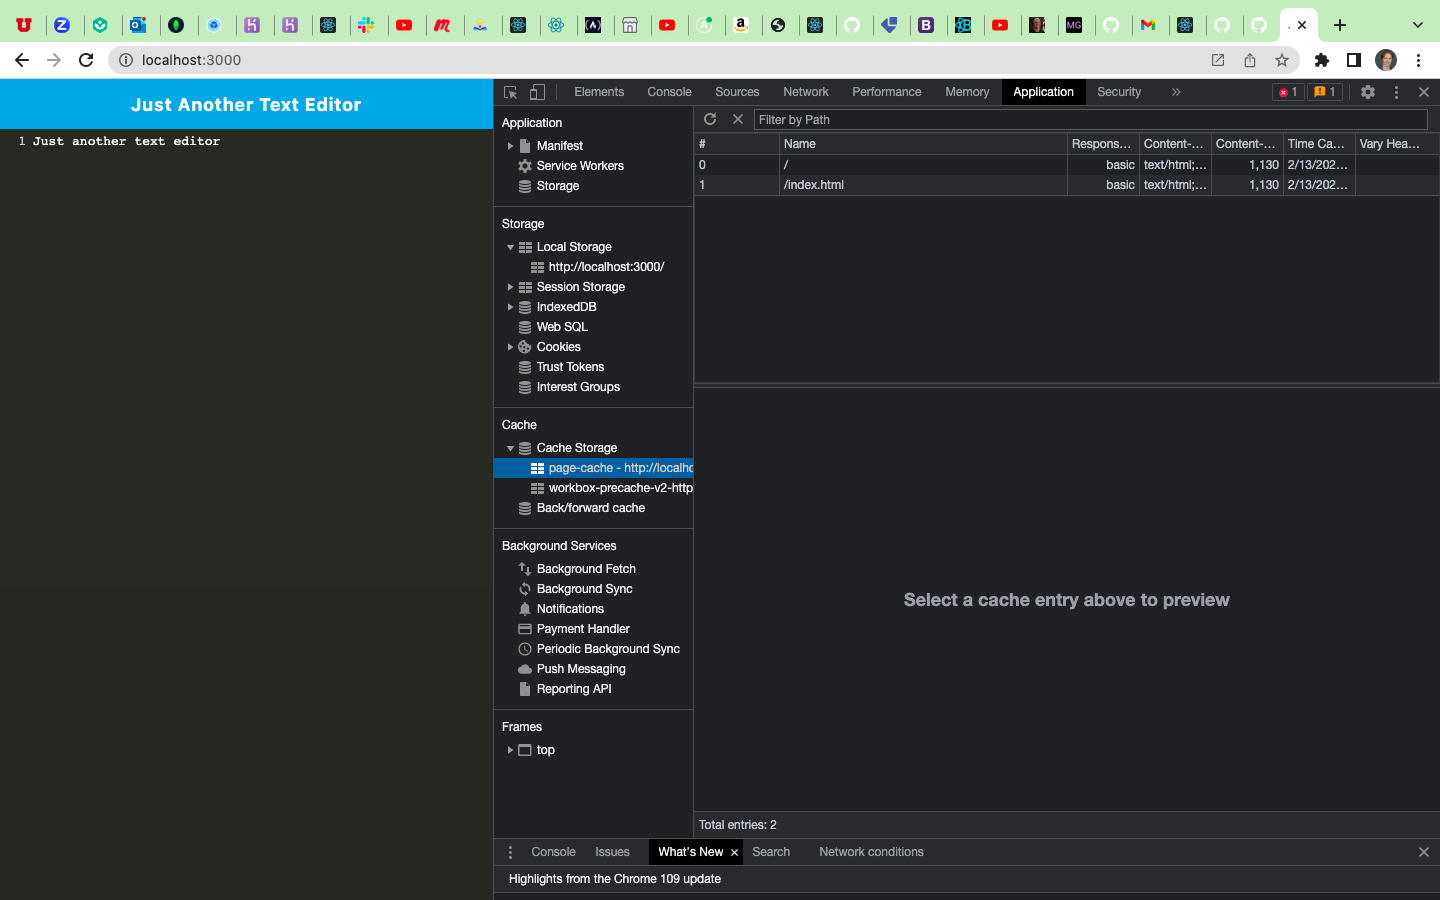Click the inspect element picker icon

tap(511, 92)
